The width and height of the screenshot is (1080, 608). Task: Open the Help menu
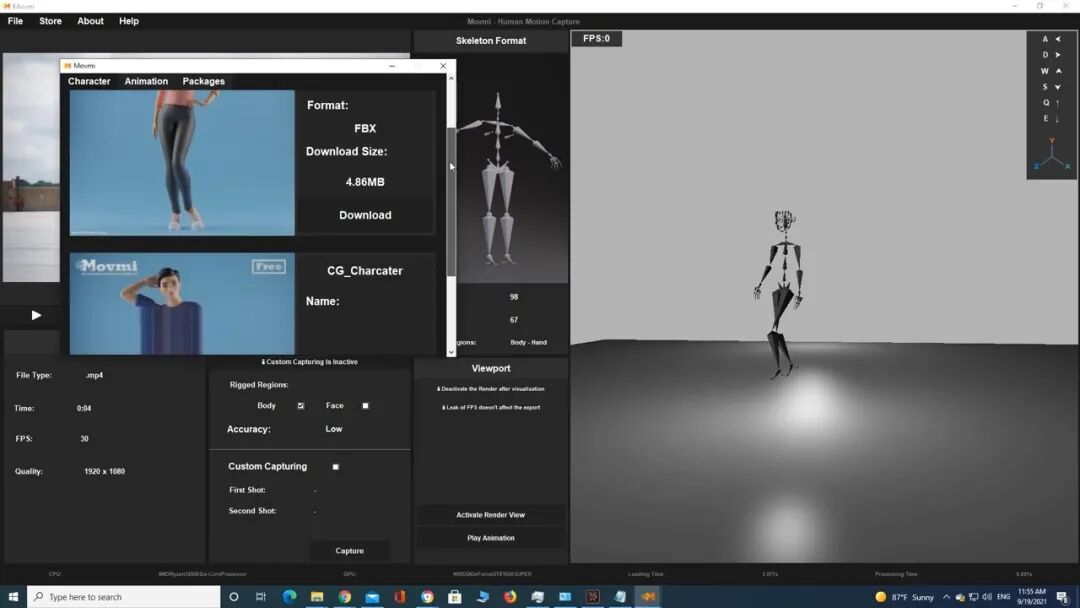coord(129,21)
